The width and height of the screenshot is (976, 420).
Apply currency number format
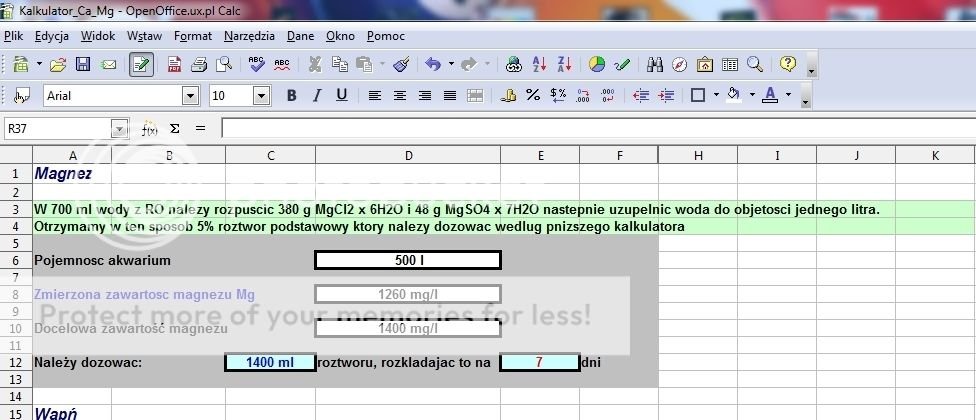[509, 95]
